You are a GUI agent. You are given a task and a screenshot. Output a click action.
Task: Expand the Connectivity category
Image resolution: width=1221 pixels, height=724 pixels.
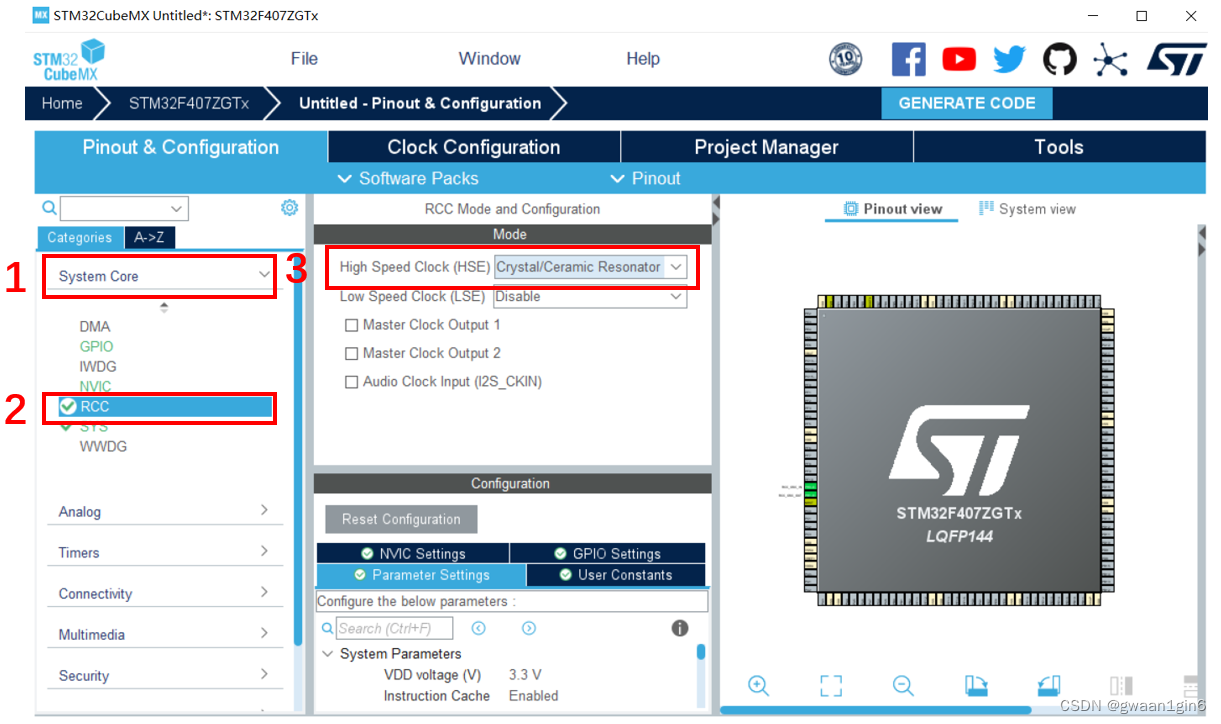pos(165,593)
